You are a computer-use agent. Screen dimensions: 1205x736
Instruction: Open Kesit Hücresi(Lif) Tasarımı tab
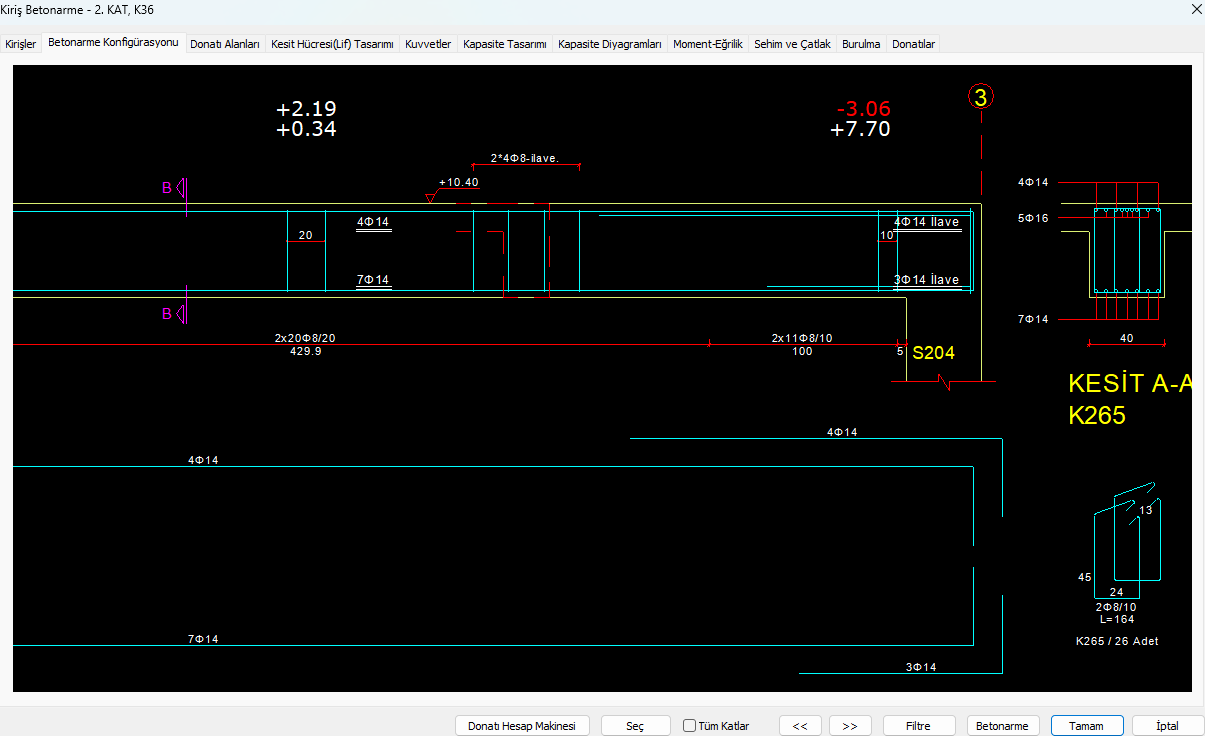pyautogui.click(x=332, y=45)
